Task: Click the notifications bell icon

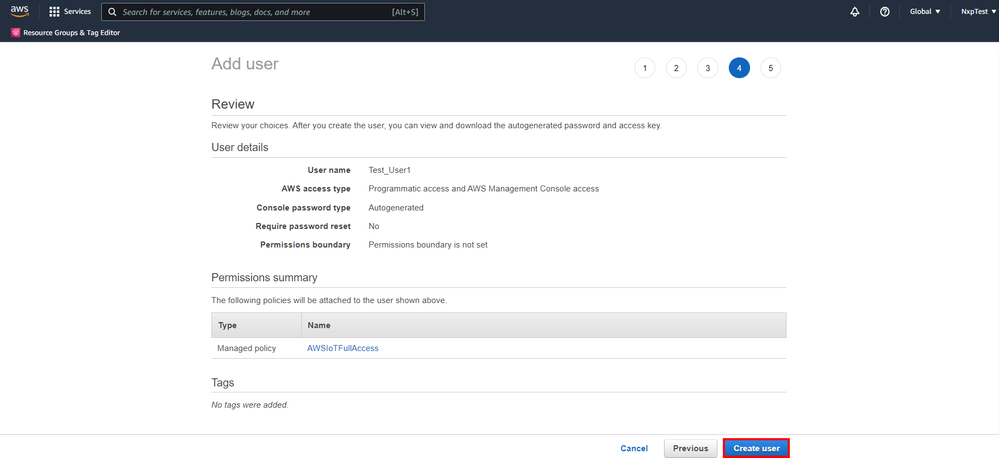Action: click(855, 12)
